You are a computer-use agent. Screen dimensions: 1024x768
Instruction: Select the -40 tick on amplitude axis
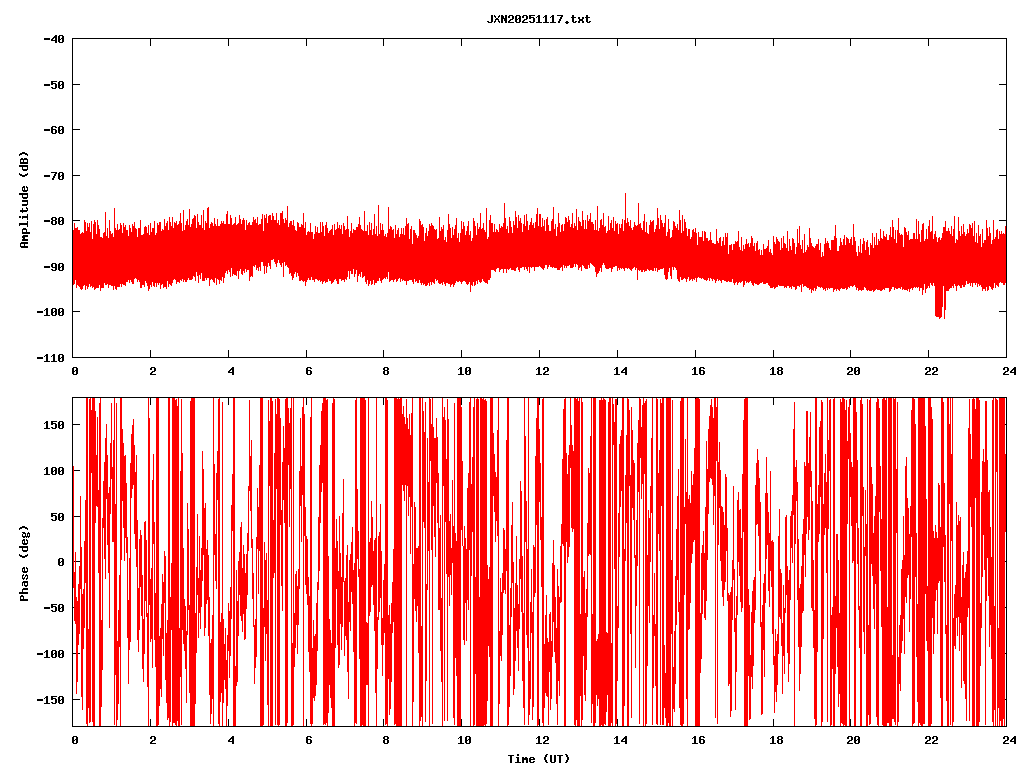point(53,39)
